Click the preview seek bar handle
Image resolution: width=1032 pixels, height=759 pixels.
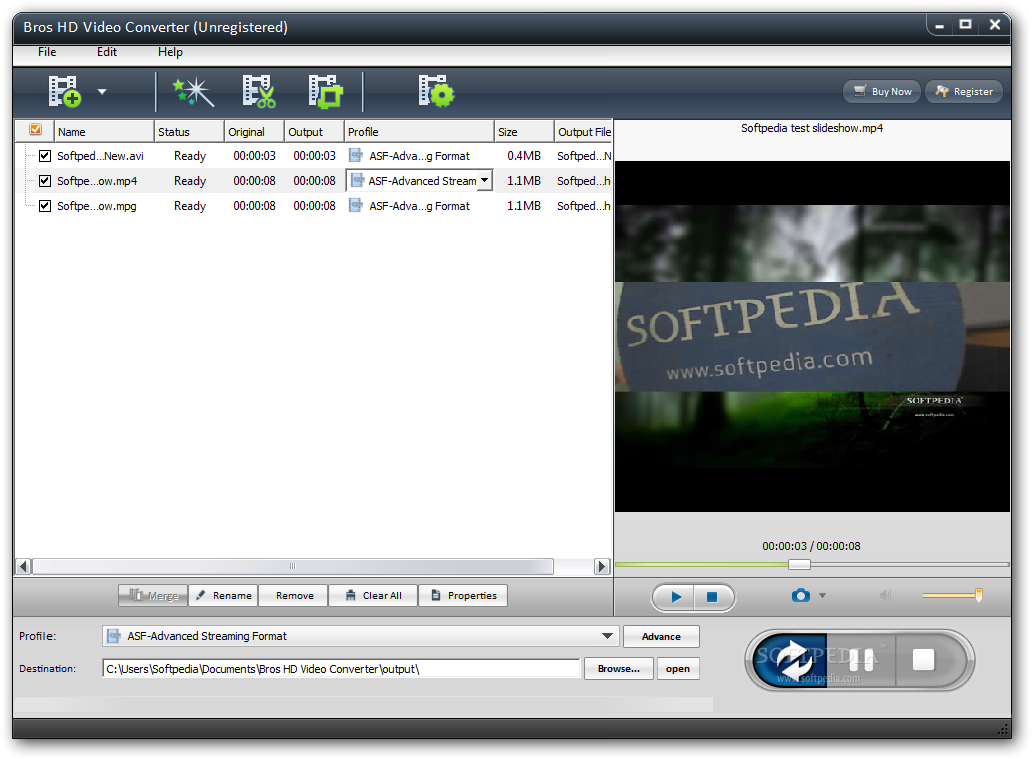pos(799,564)
